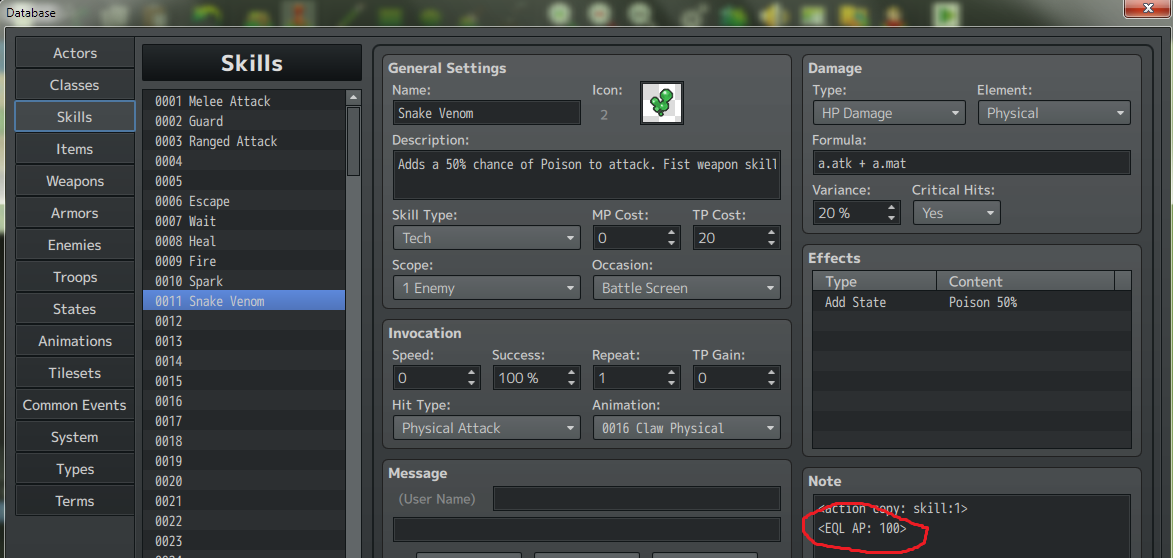Open the Enemies tab
Screen dimensions: 1173x558
click(75, 245)
